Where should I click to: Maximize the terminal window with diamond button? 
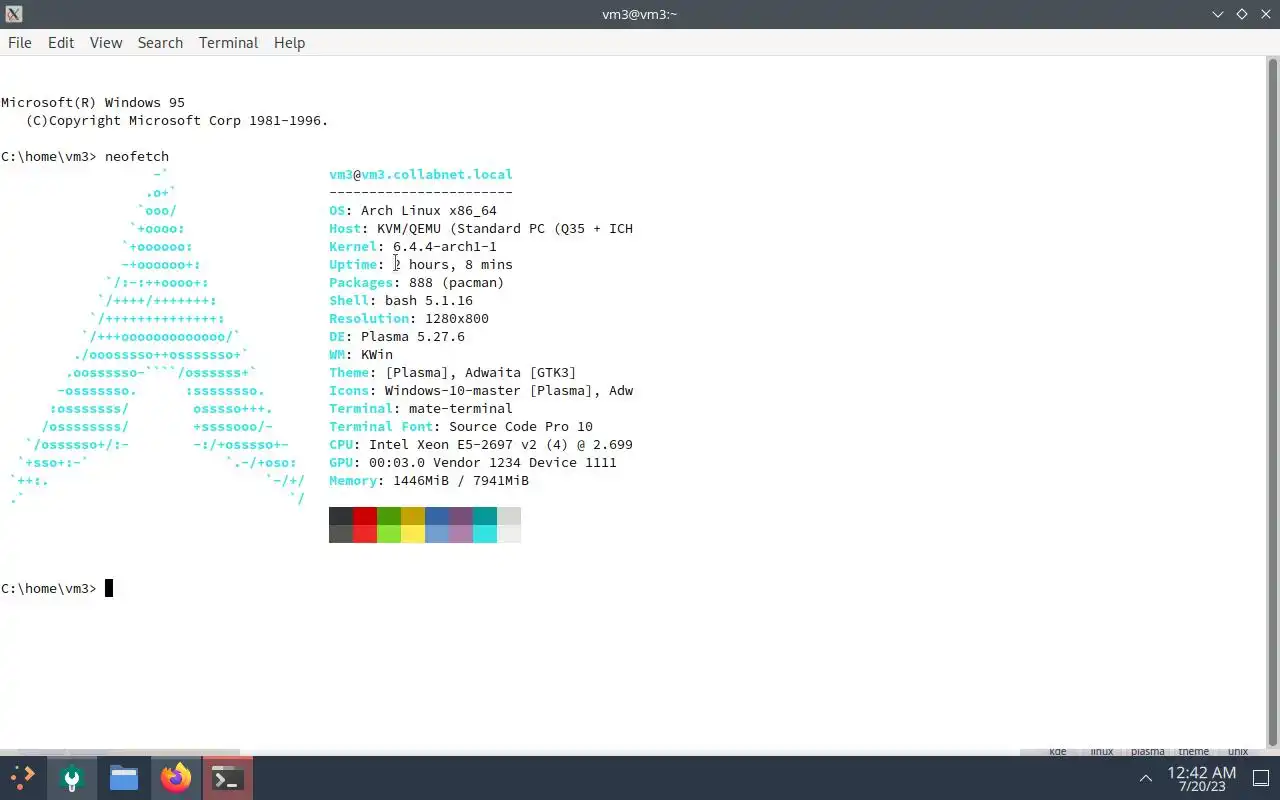tap(1242, 14)
